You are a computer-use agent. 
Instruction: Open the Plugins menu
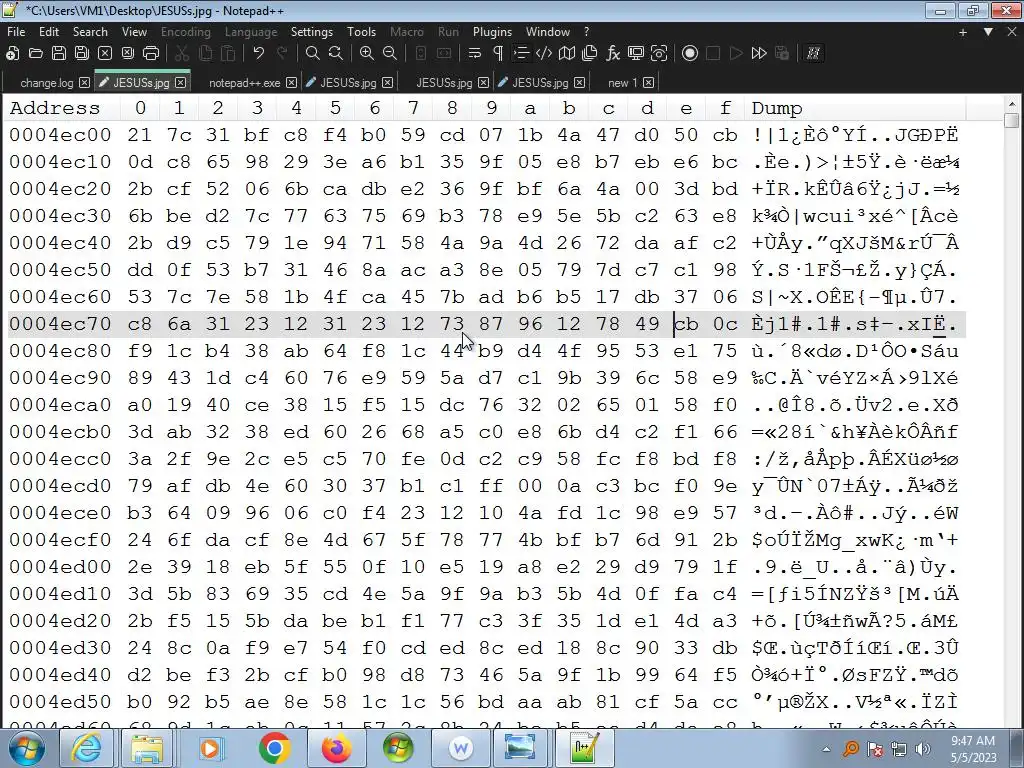coord(492,31)
